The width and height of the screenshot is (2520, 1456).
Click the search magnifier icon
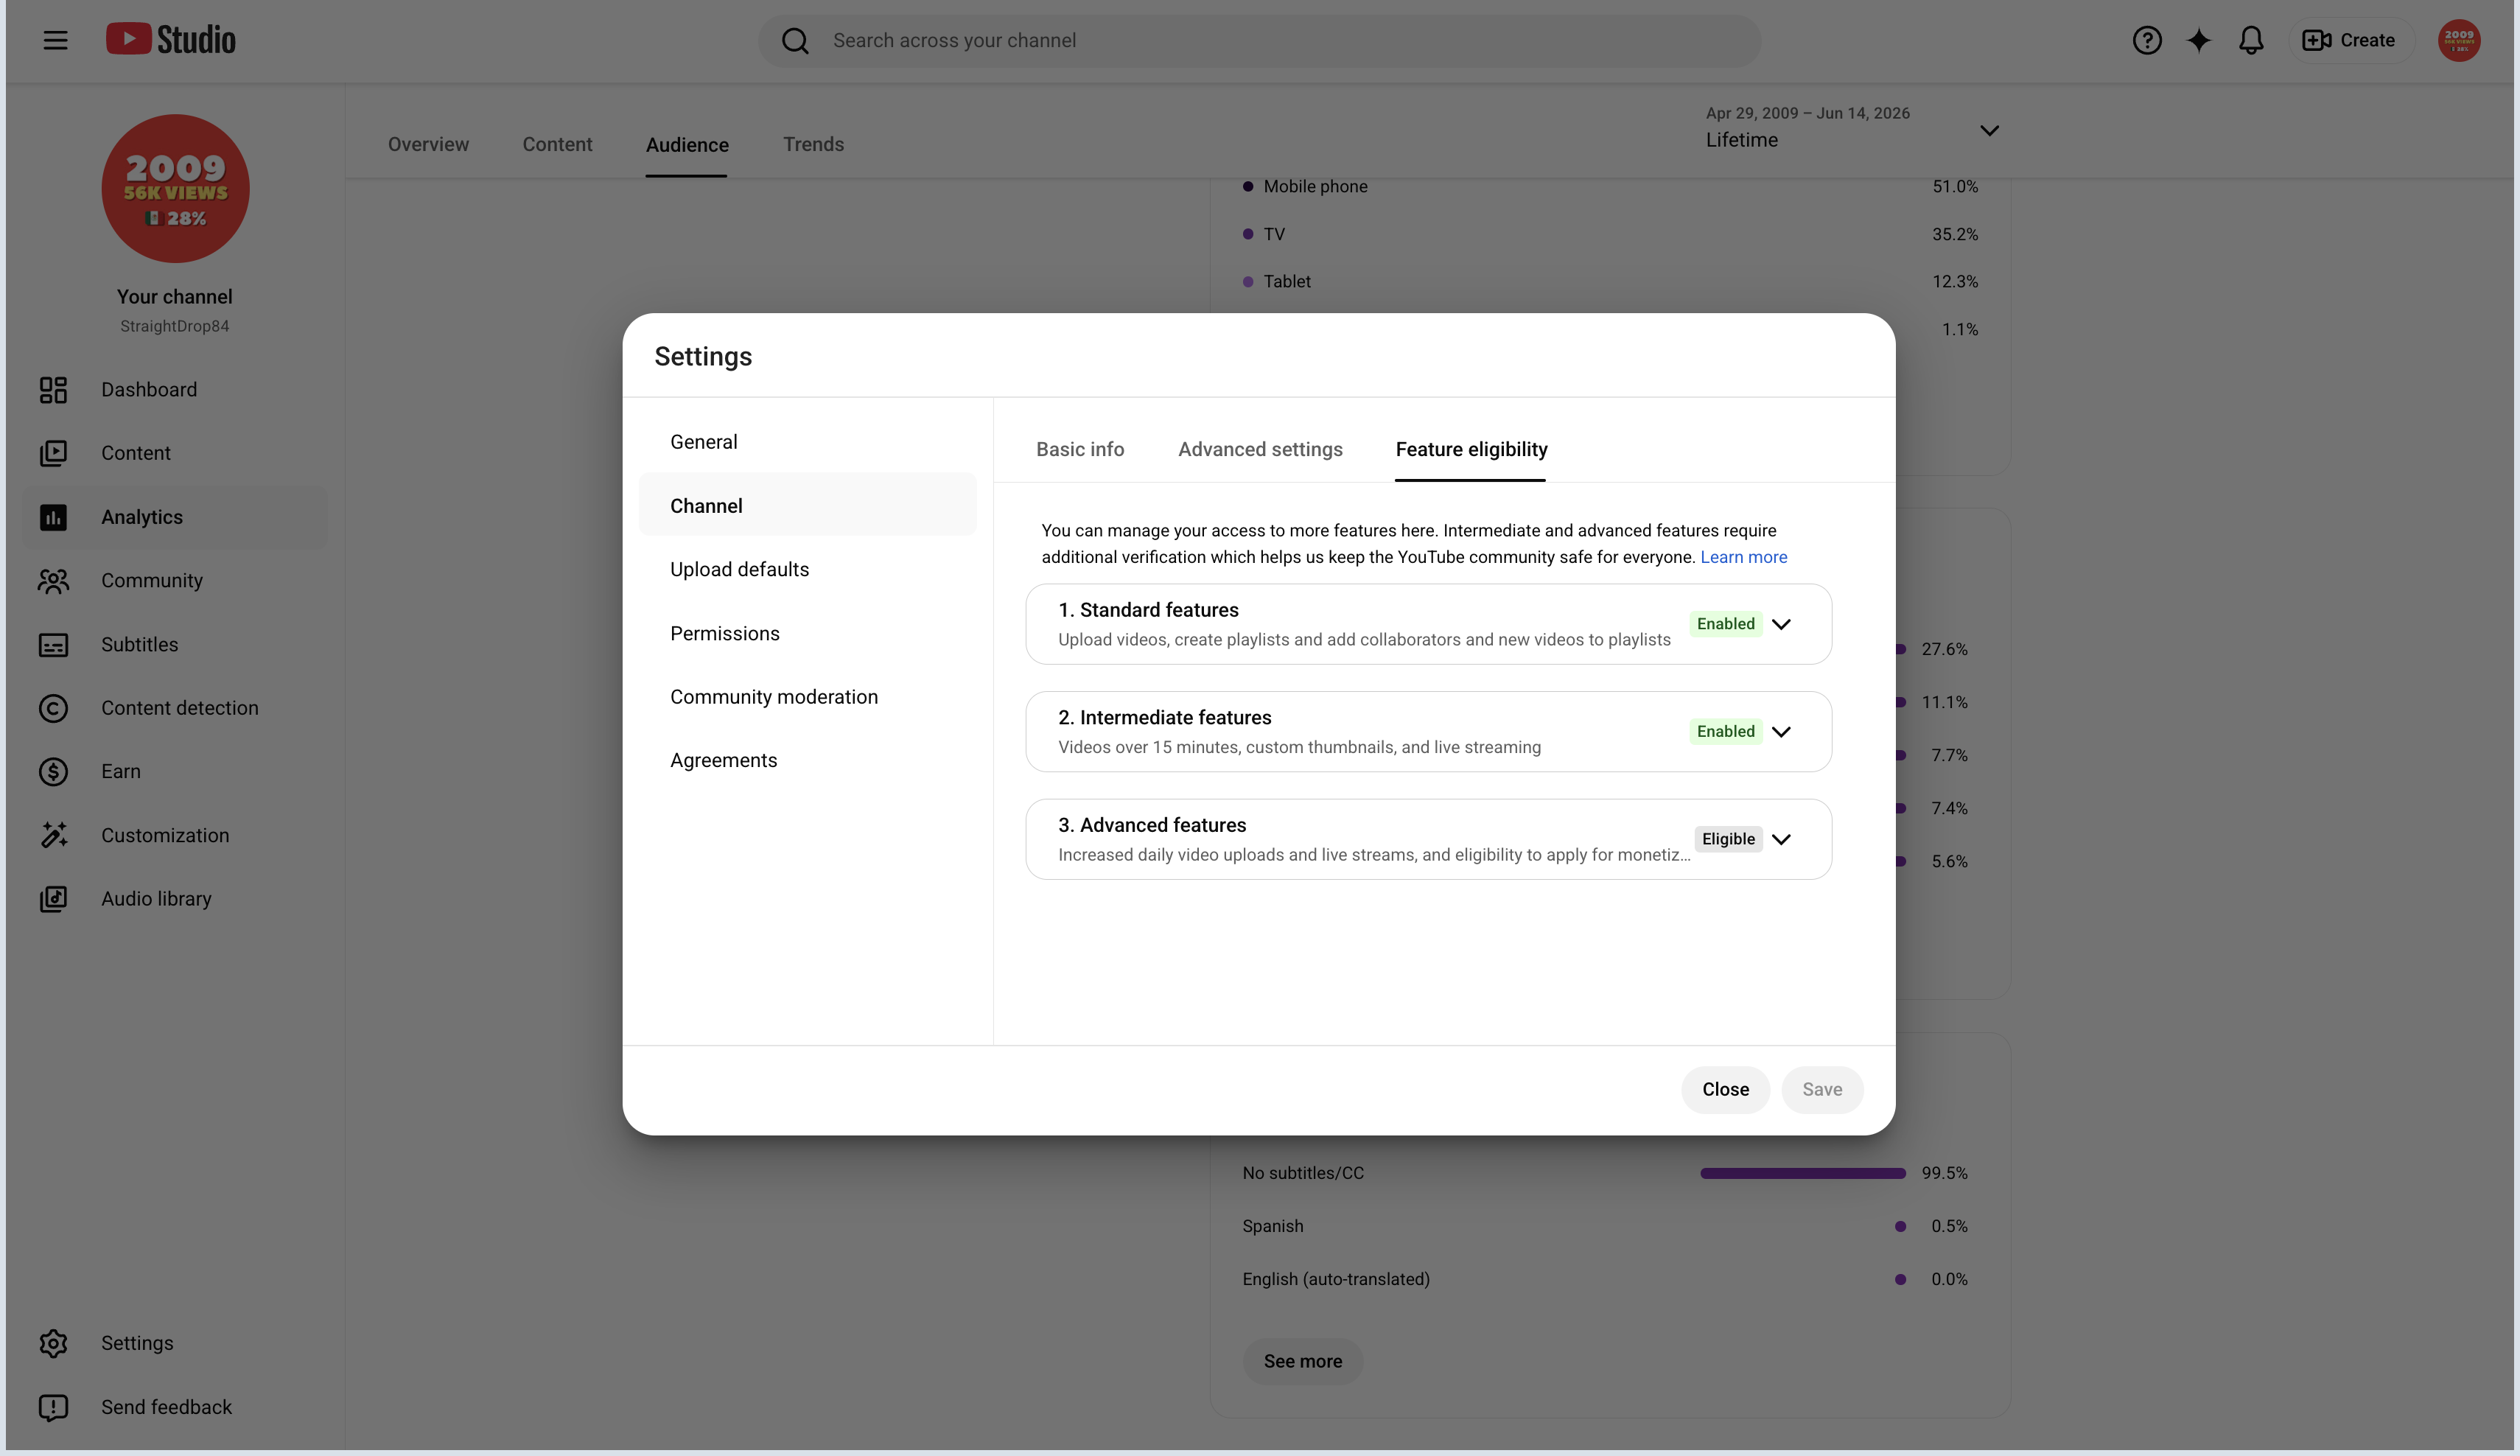[x=795, y=41]
